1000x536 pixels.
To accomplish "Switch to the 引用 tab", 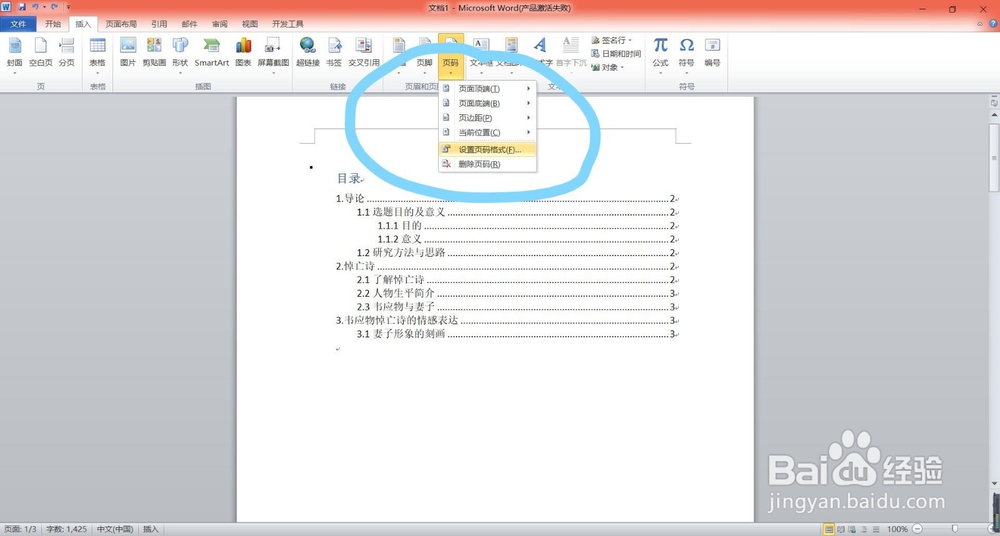I will pos(159,24).
